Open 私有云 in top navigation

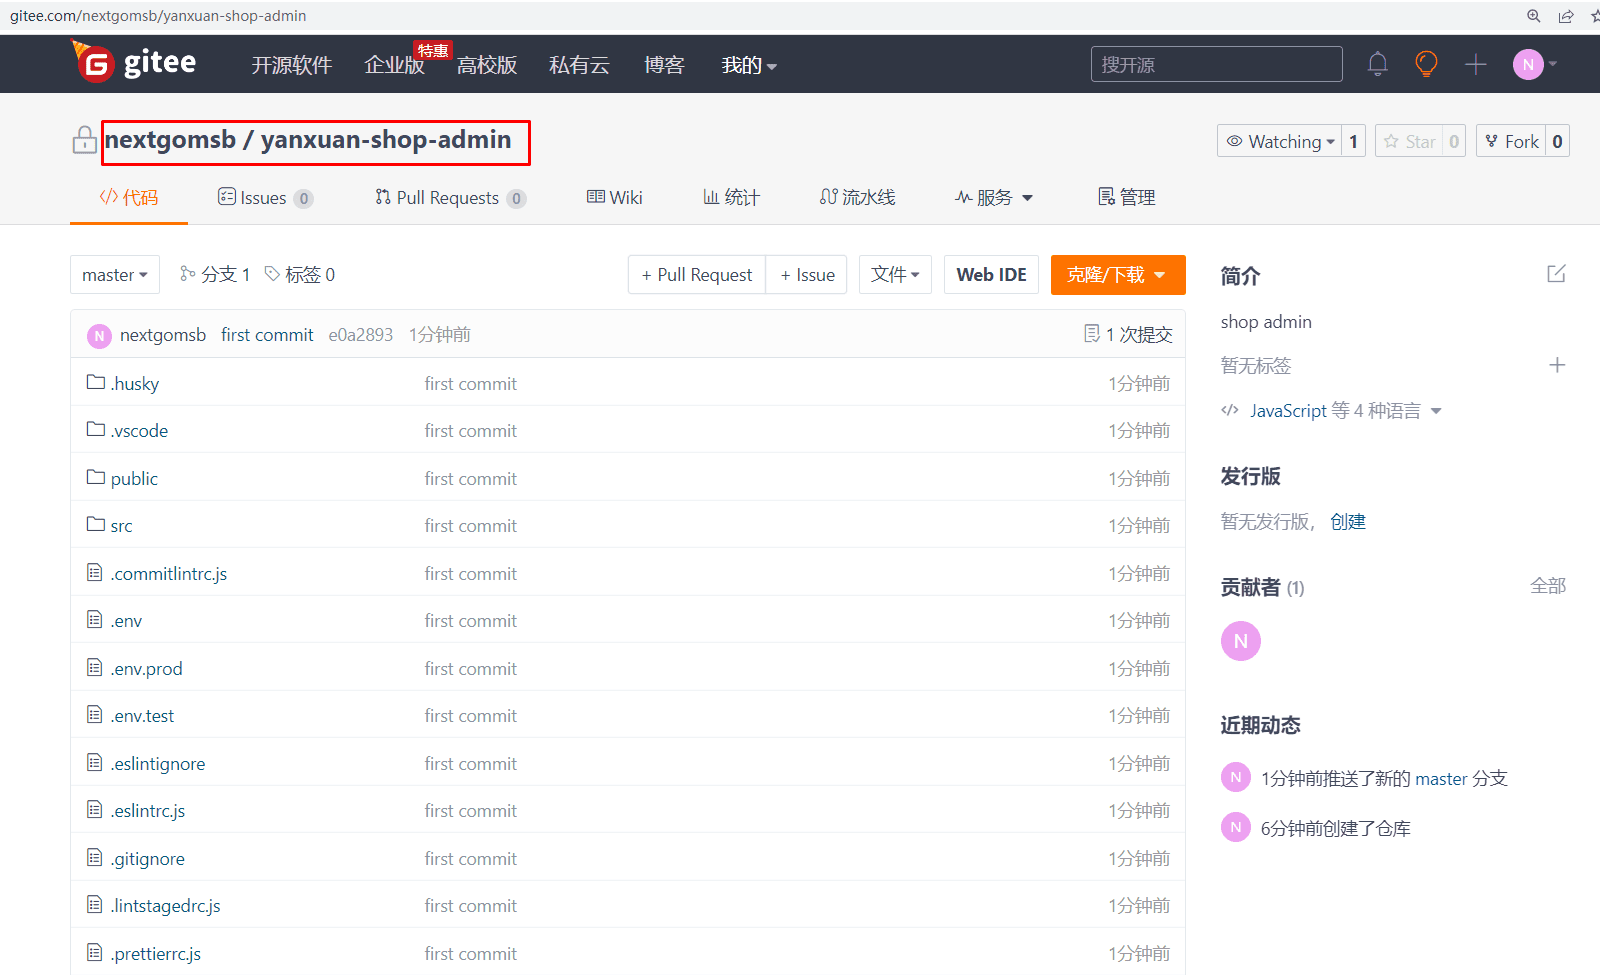[x=579, y=65]
